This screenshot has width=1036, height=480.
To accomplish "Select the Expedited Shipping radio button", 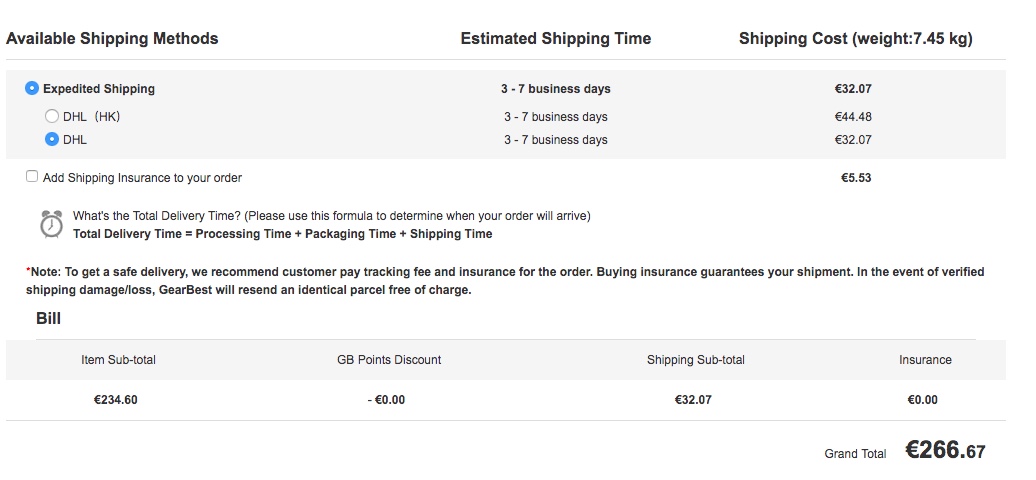I will coord(32,88).
